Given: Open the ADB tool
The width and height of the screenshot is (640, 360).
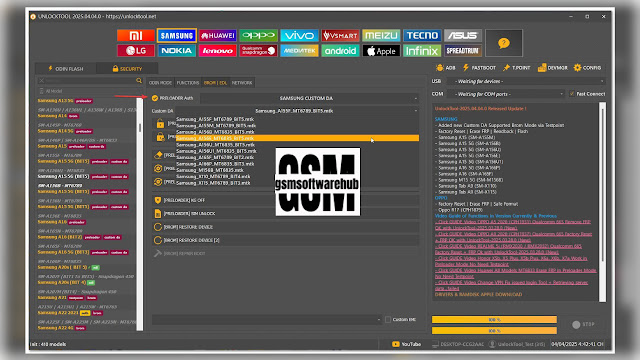Looking at the screenshot, I should 446,68.
